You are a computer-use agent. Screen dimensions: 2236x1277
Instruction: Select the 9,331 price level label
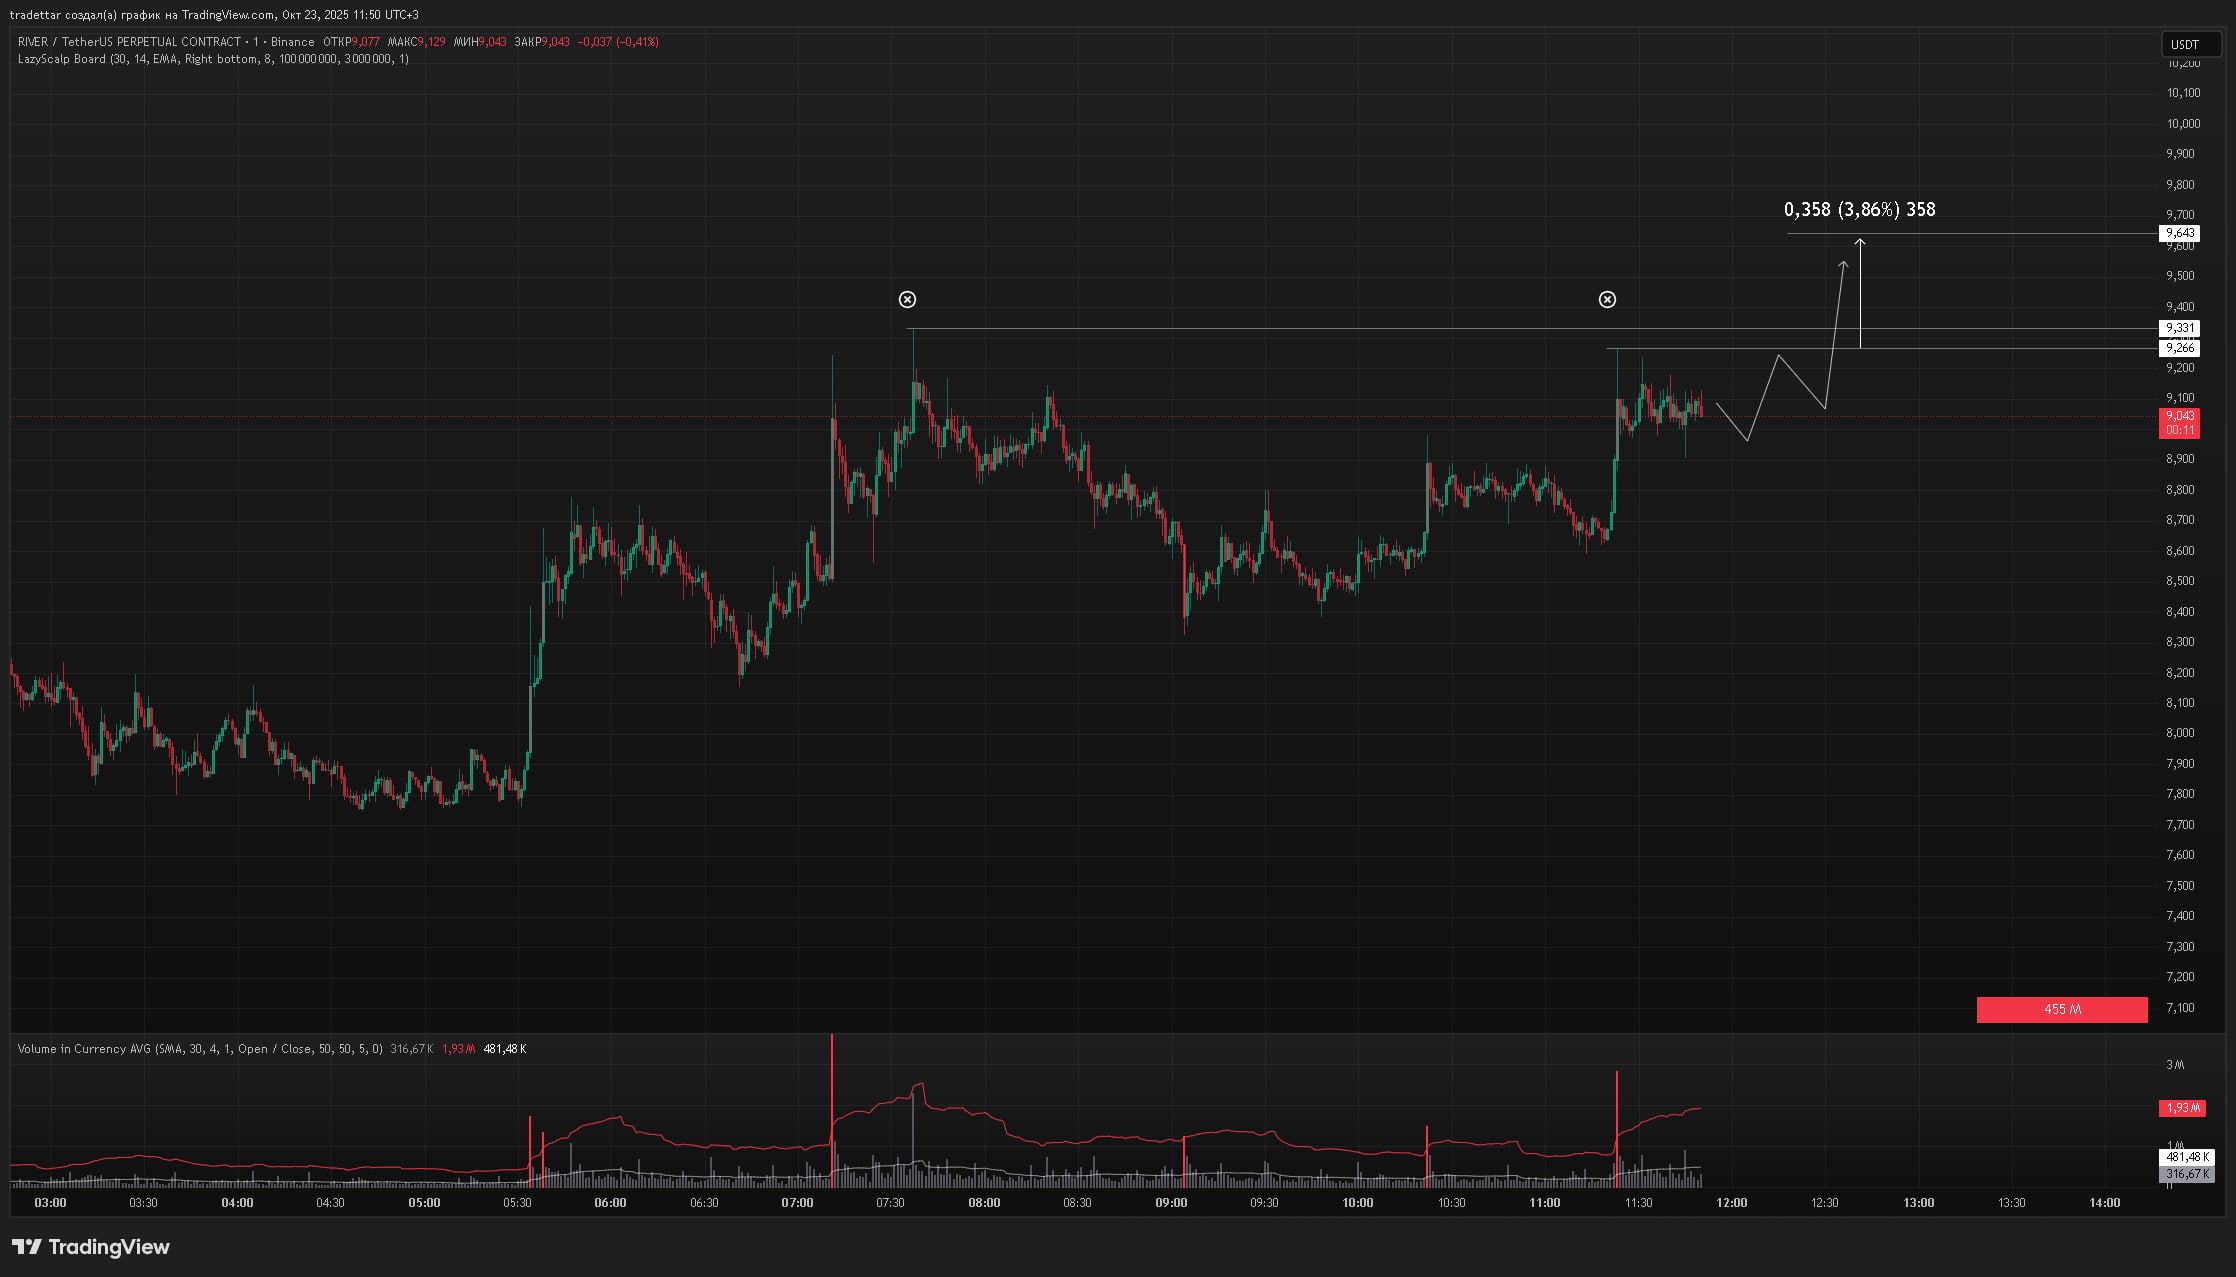click(2179, 328)
